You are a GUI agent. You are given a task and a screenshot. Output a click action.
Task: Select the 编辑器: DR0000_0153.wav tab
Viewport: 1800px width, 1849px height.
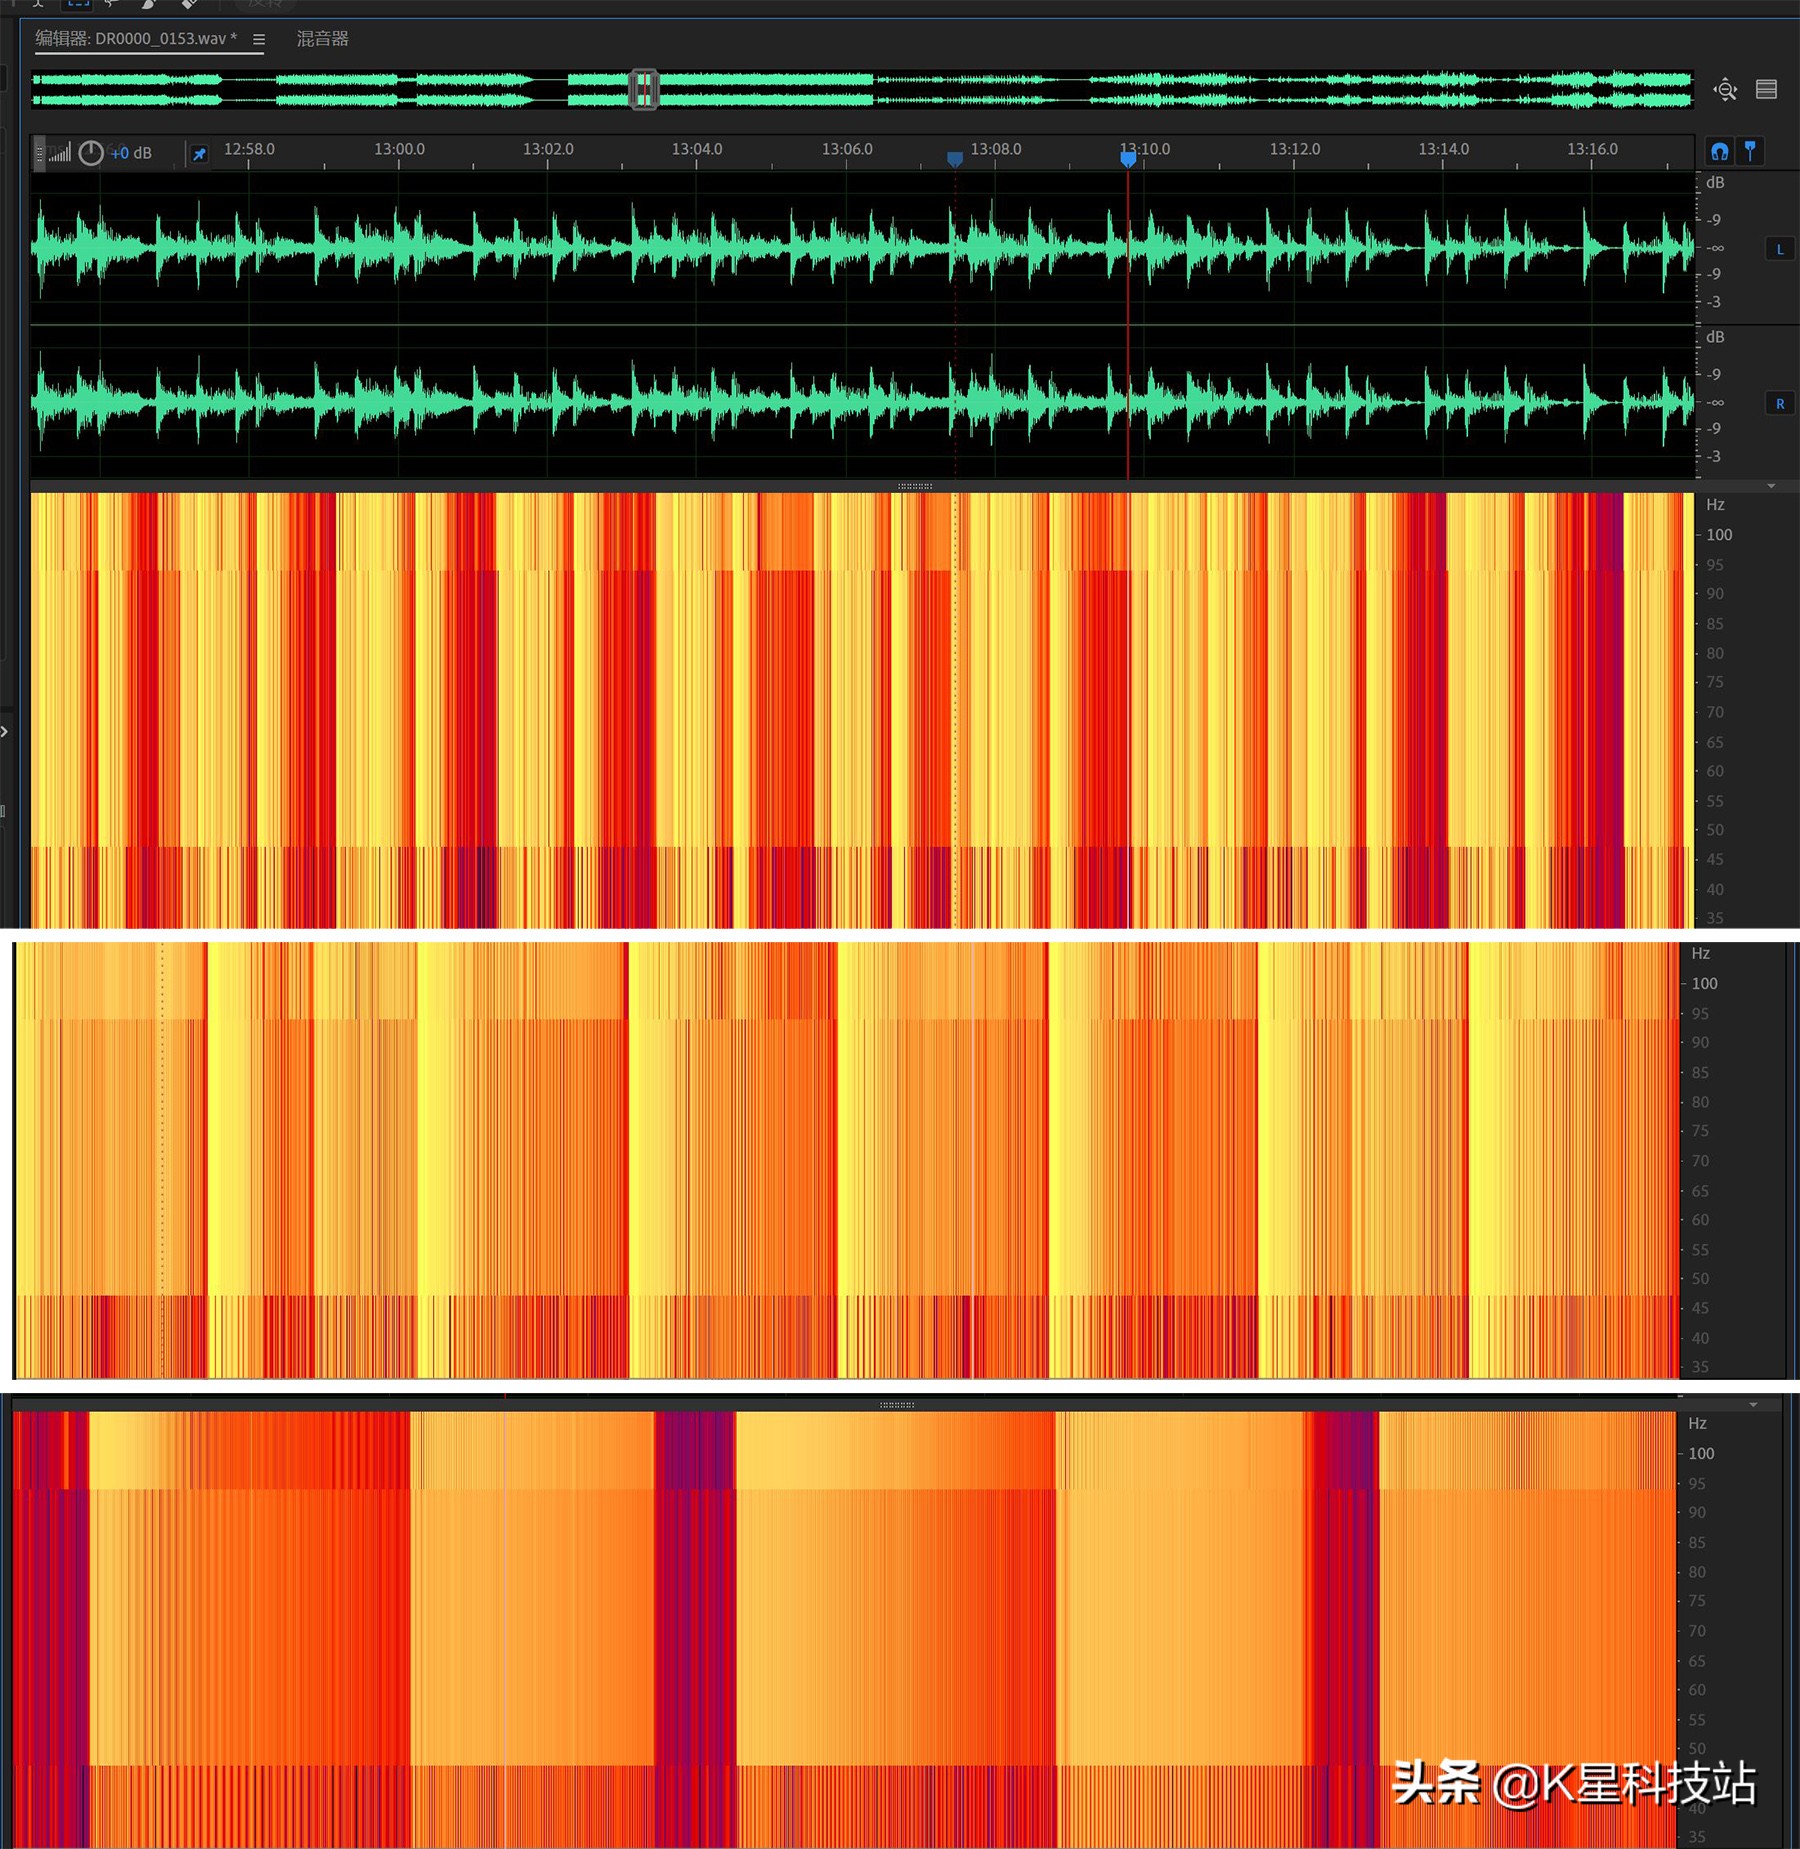pyautogui.click(x=136, y=39)
